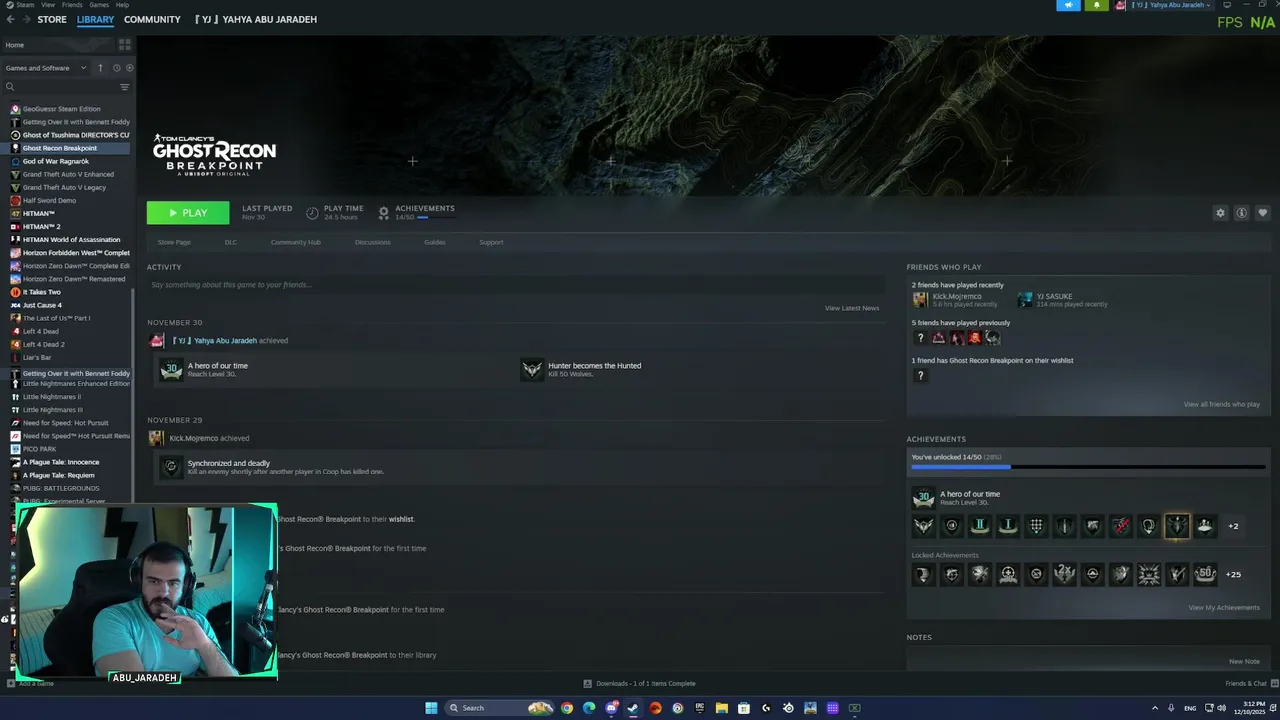1280x720 pixels.
Task: Toggle the ready-to-play filter icon
Action: point(129,68)
